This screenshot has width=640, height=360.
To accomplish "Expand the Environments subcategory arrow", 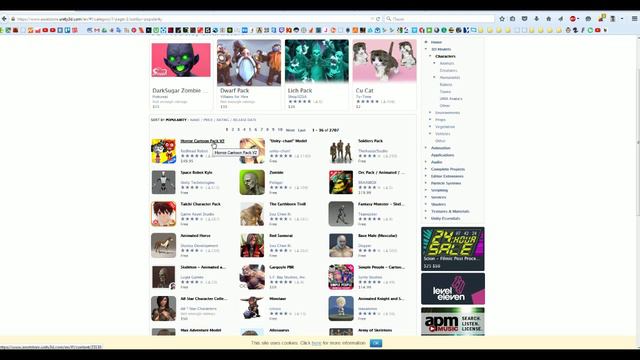I will coord(430,112).
